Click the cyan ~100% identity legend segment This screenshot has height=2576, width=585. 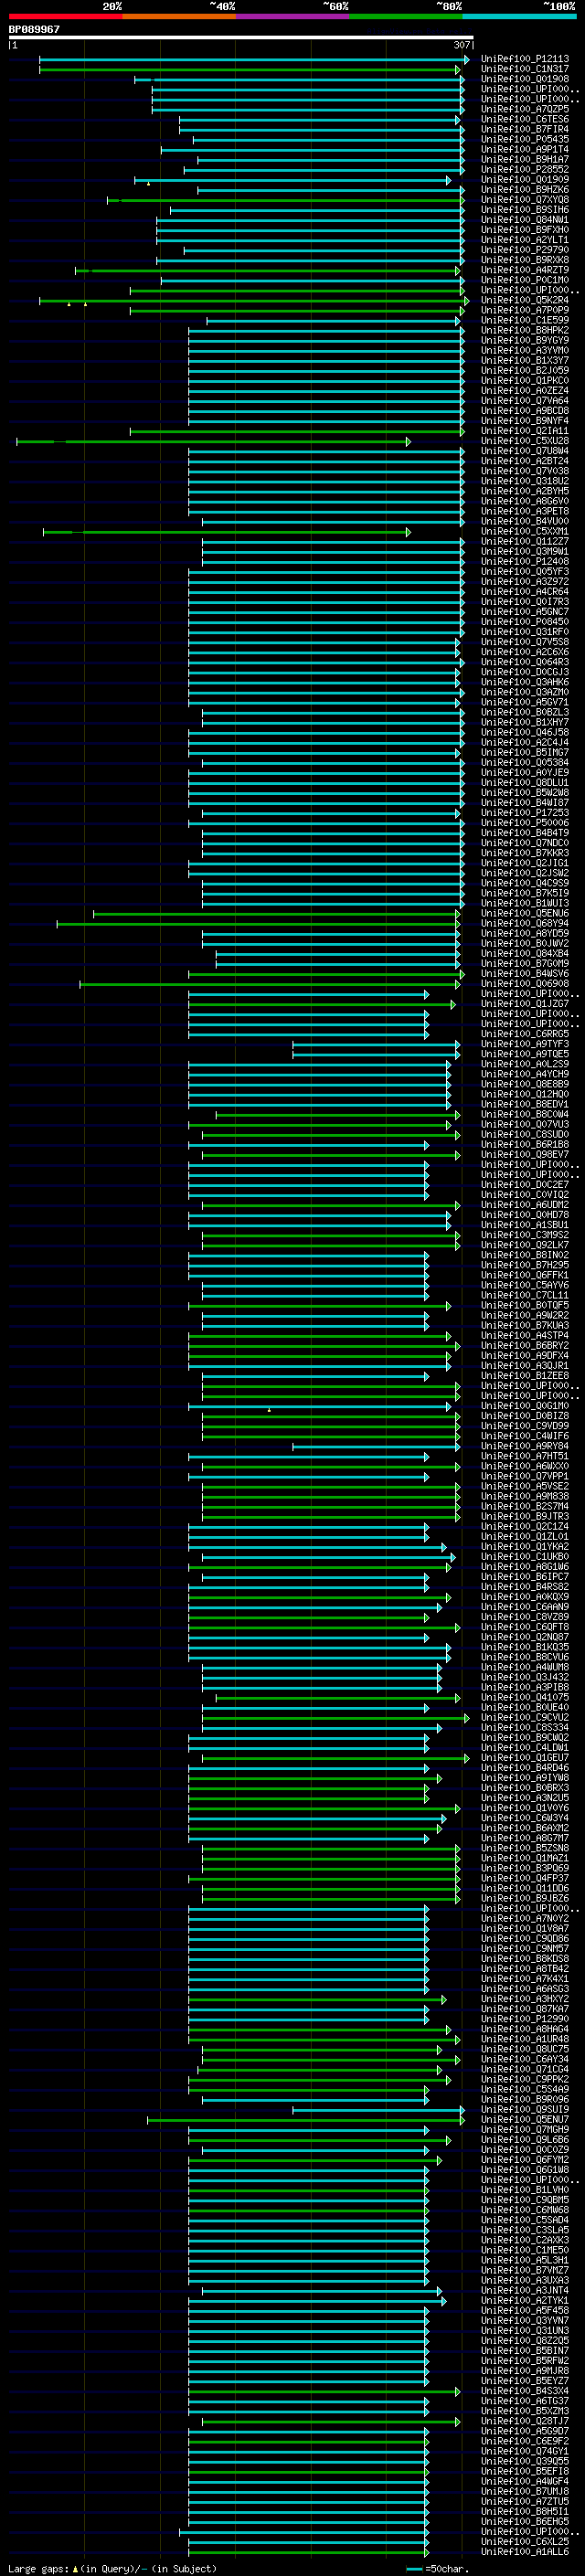tap(519, 16)
